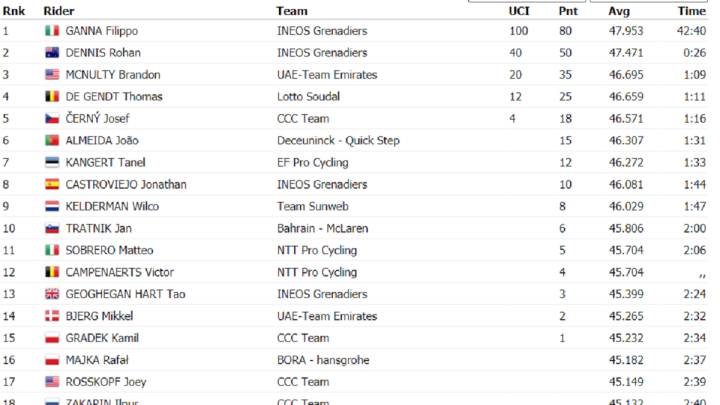This screenshot has width=720, height=405.
Task: Click the Australian flag next to DENNIS Rohan
Action: pos(52,53)
